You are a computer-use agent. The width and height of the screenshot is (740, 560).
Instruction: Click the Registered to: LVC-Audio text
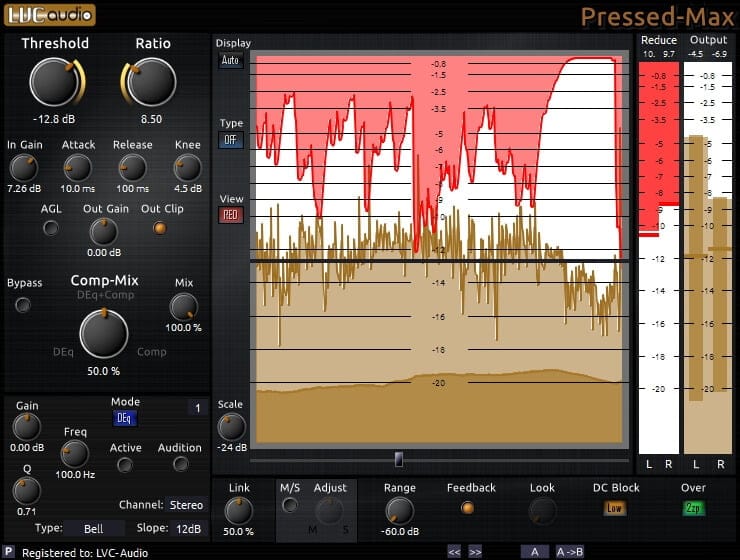85,553
